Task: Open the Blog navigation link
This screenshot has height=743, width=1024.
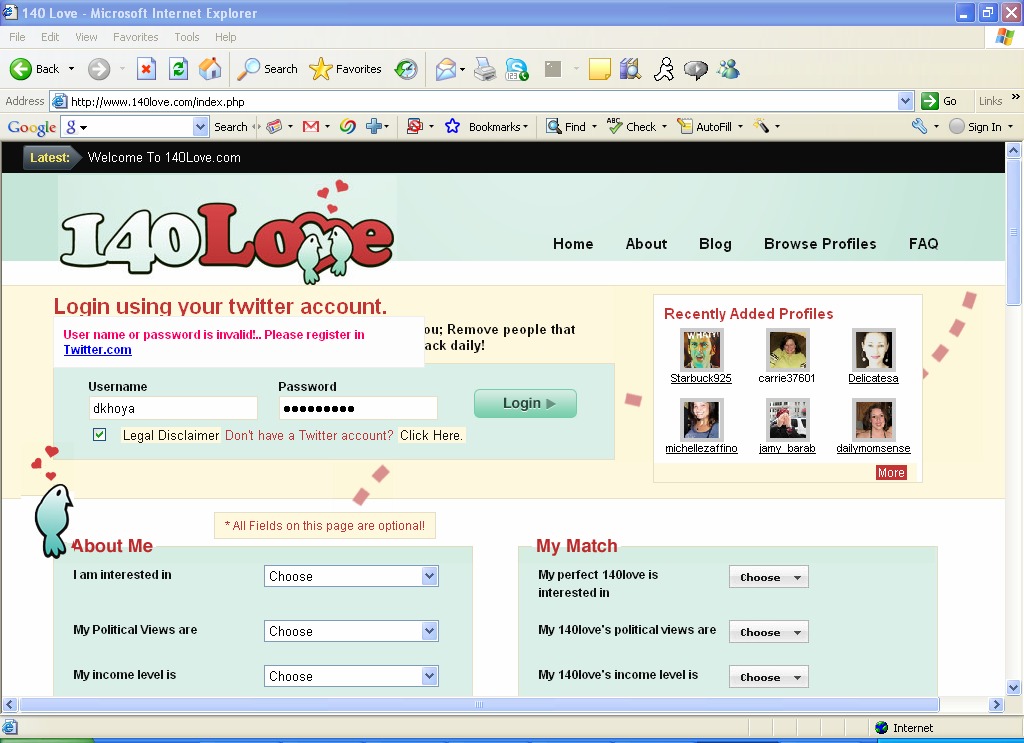Action: click(715, 244)
